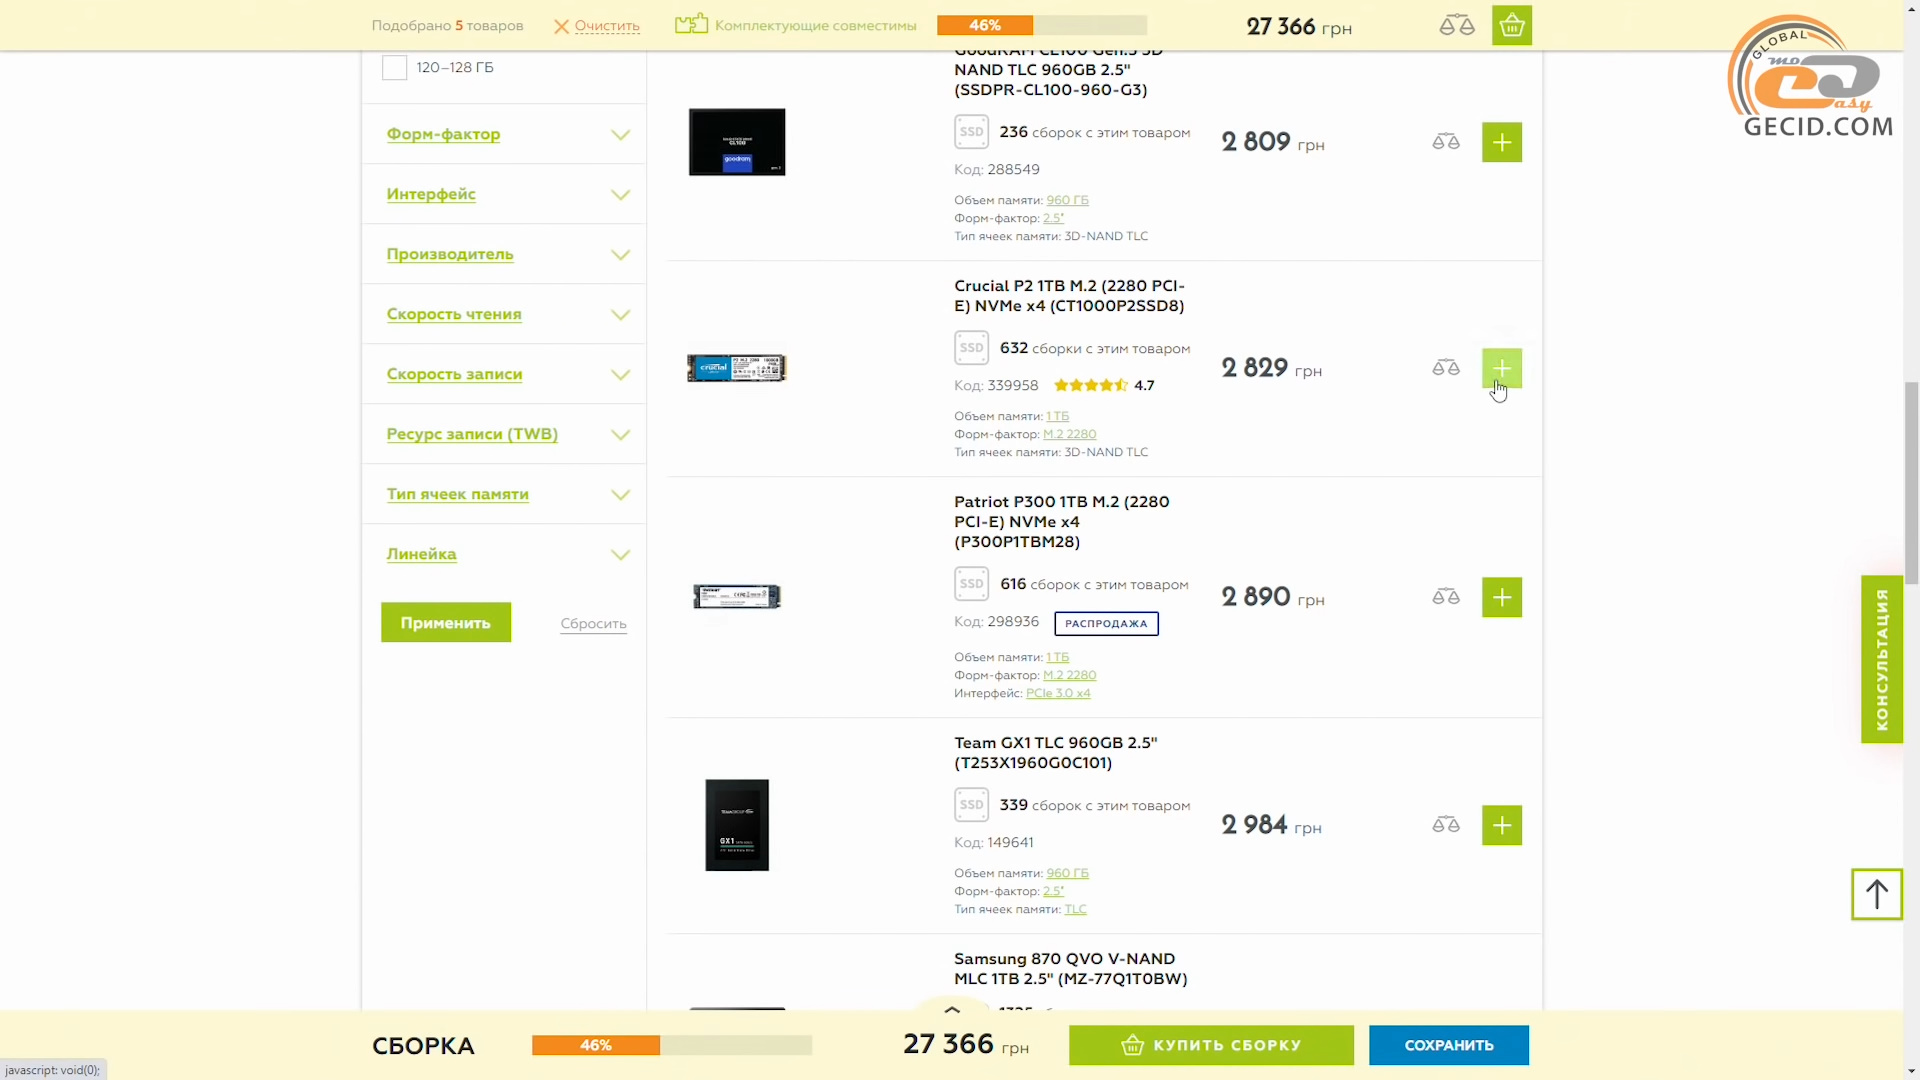Image resolution: width=1920 pixels, height=1080 pixels.
Task: Compare GoodRAM CL100 via scales icon
Action: pyautogui.click(x=1445, y=142)
